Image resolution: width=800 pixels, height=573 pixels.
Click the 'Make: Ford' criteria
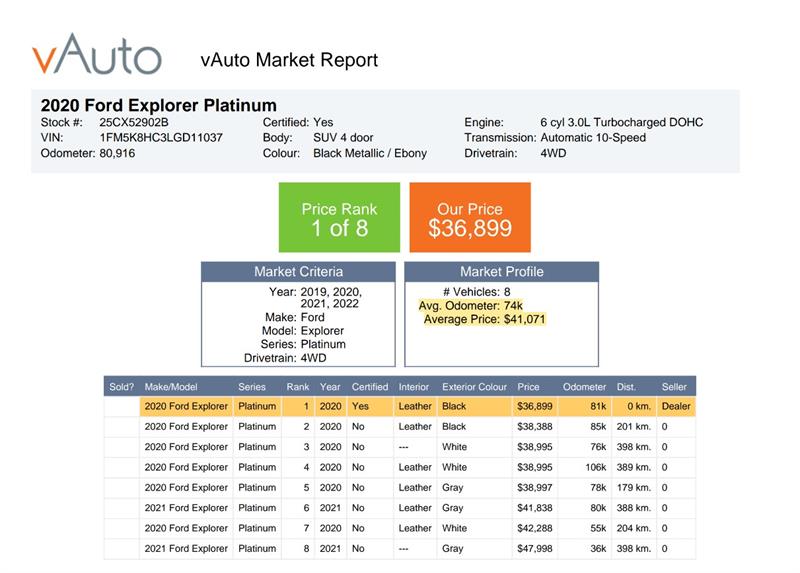click(x=294, y=317)
